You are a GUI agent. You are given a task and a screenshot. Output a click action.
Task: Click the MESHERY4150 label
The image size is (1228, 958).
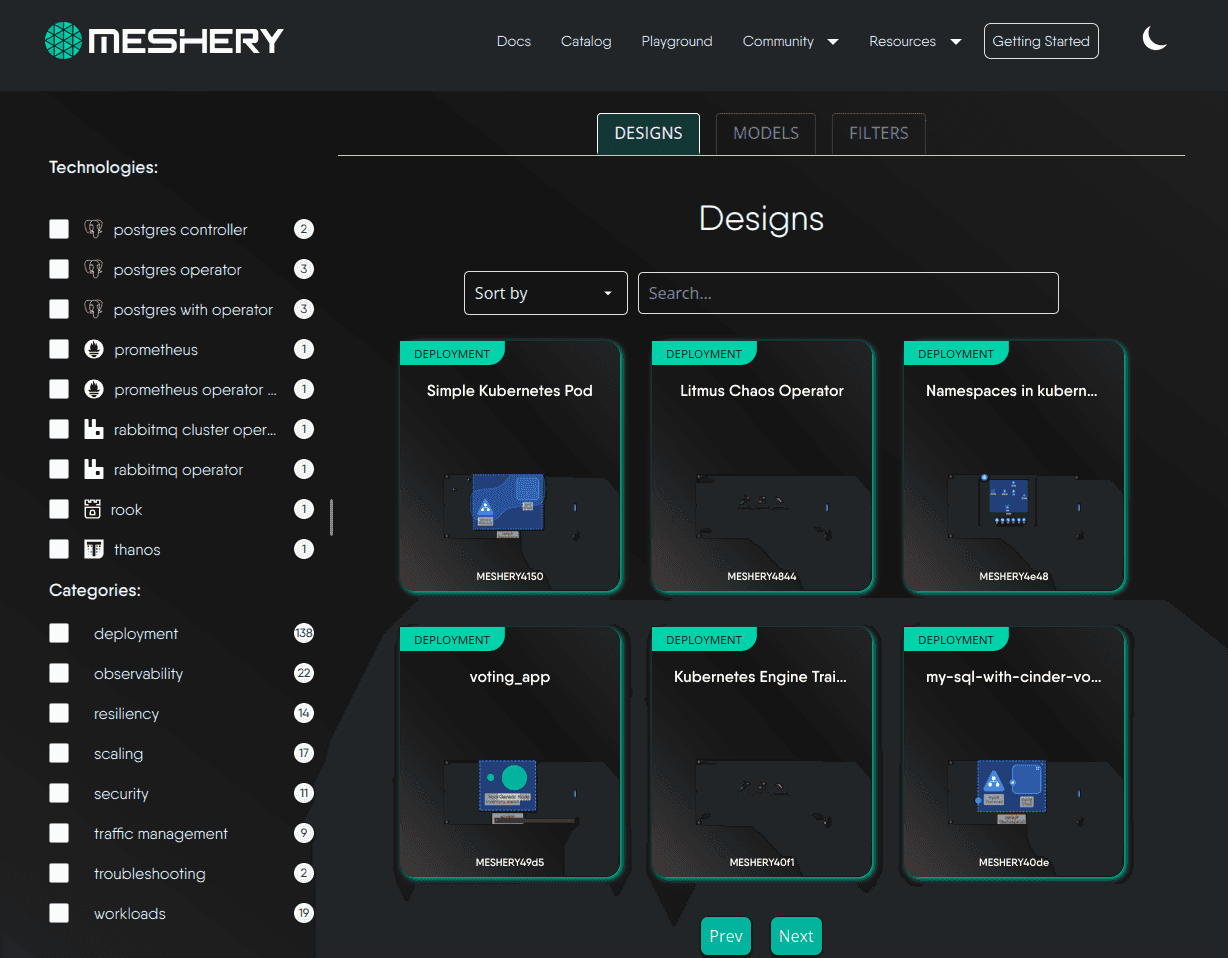coord(510,577)
